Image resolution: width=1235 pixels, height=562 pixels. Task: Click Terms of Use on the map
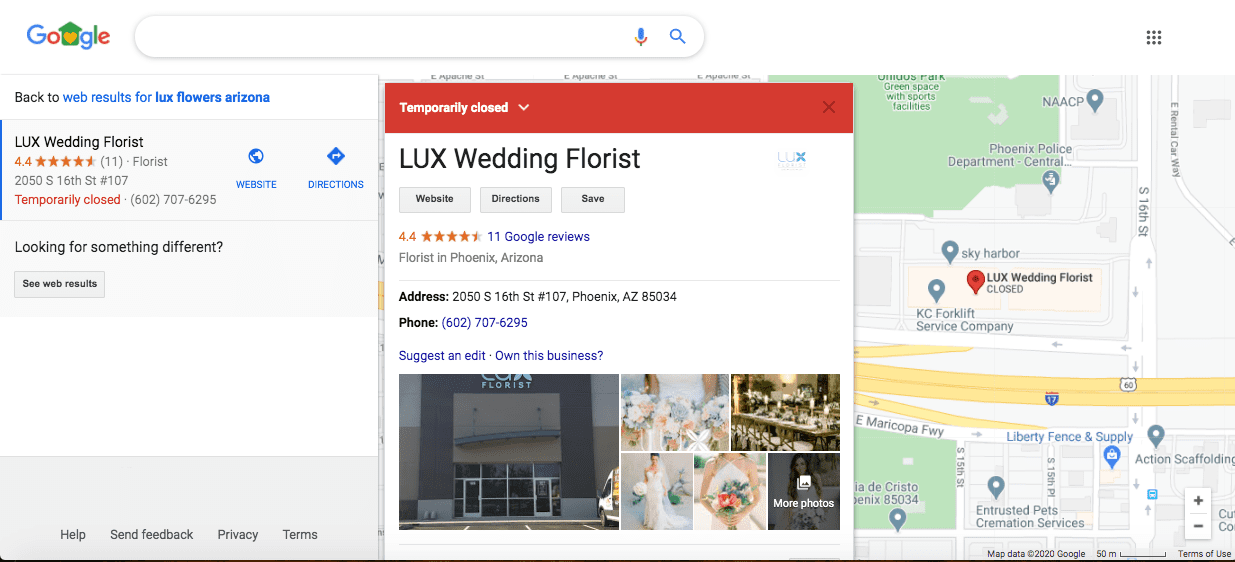coord(1204,554)
